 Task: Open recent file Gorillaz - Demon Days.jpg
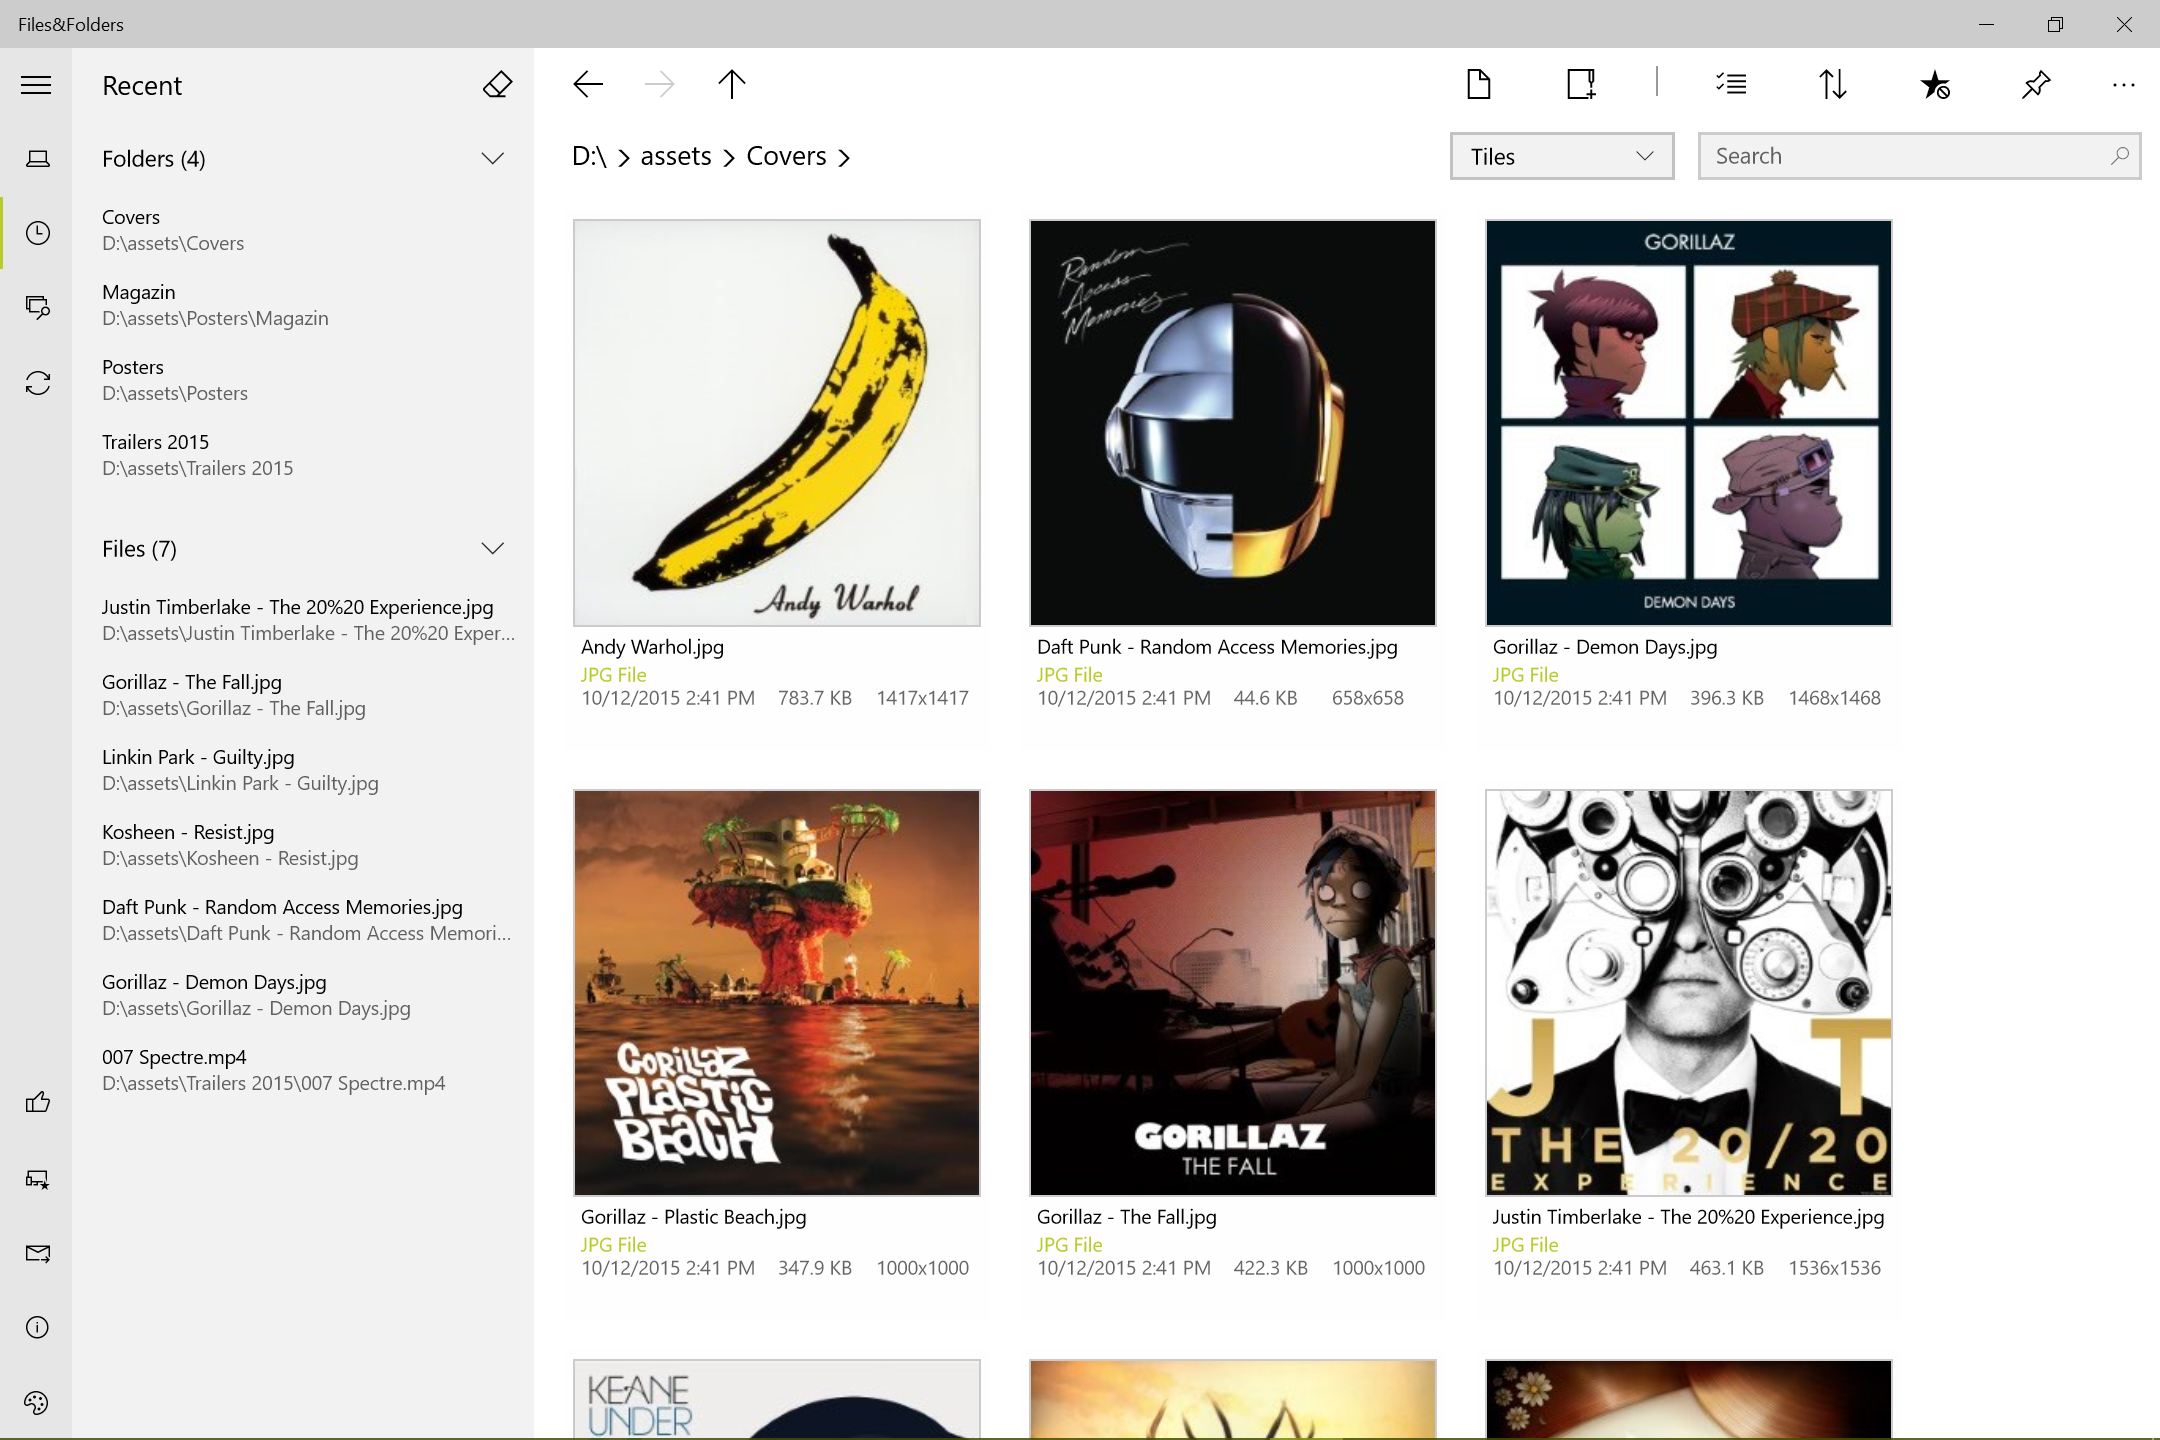point(303,995)
